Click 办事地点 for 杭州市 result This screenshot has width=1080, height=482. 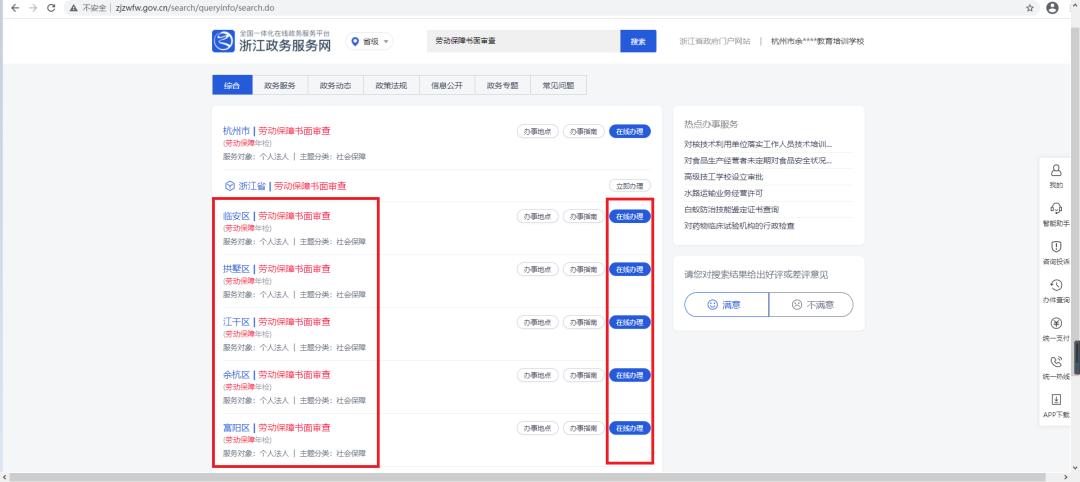coord(538,132)
